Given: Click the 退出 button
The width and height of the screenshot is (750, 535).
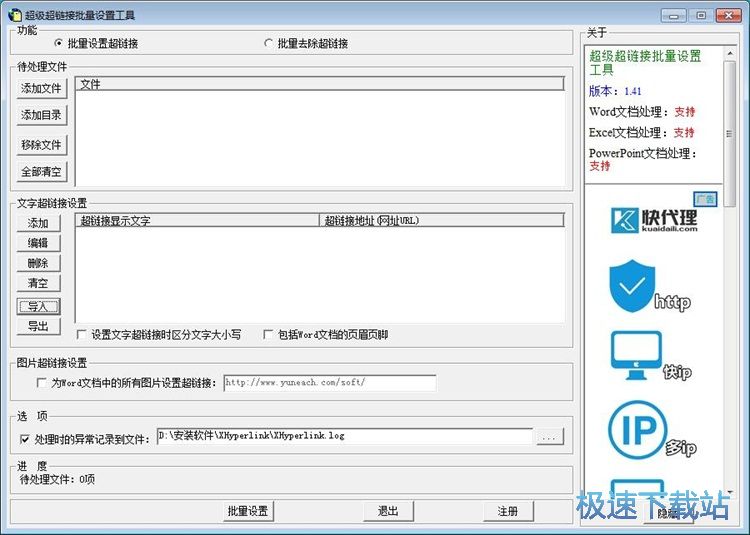Looking at the screenshot, I should pos(388,511).
